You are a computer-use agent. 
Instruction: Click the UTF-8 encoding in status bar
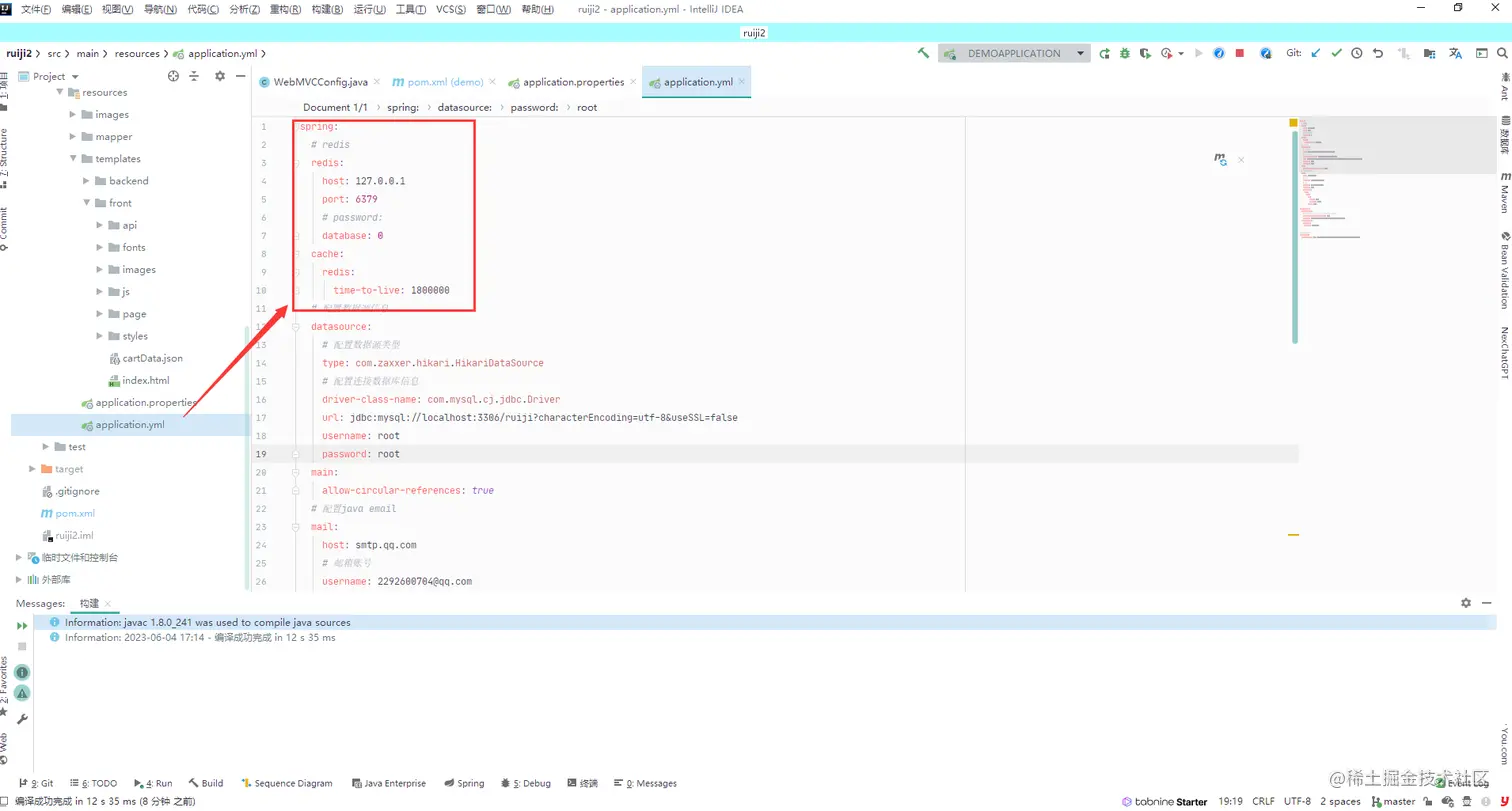pos(1297,801)
